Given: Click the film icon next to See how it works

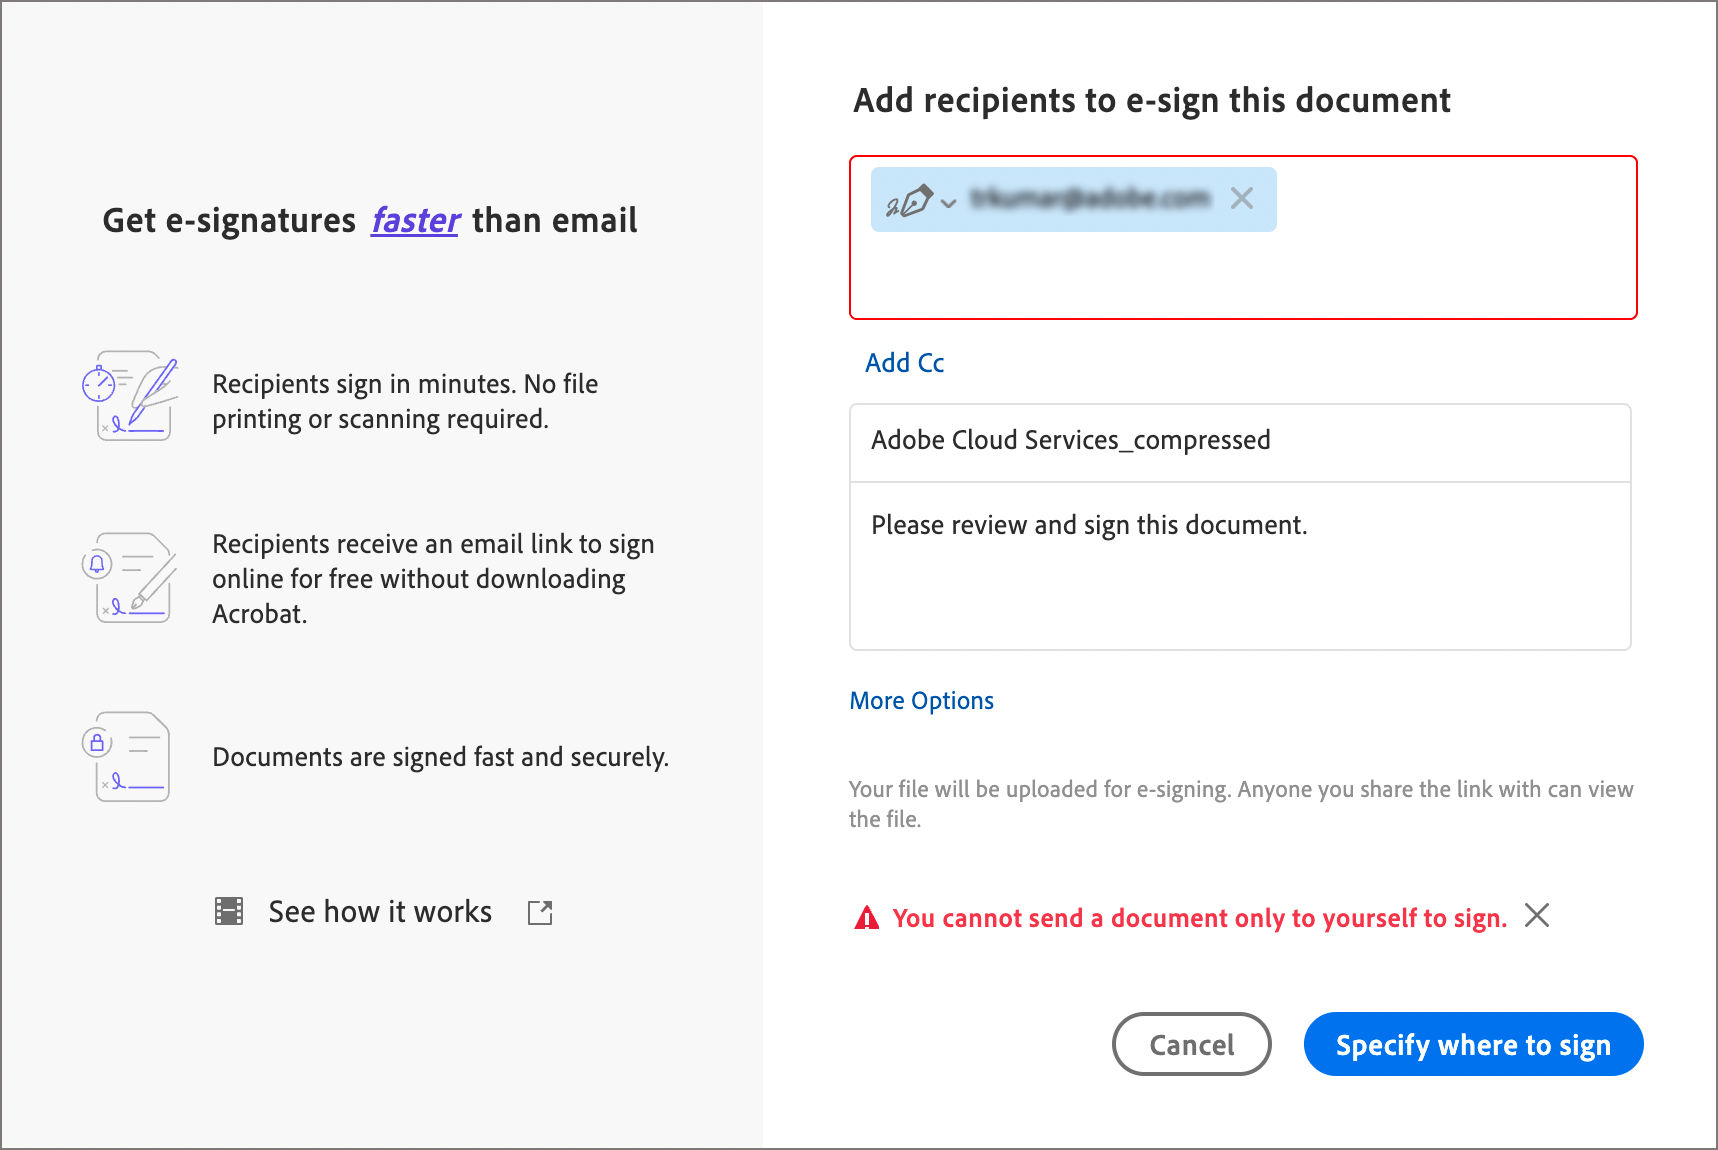Looking at the screenshot, I should click(228, 911).
